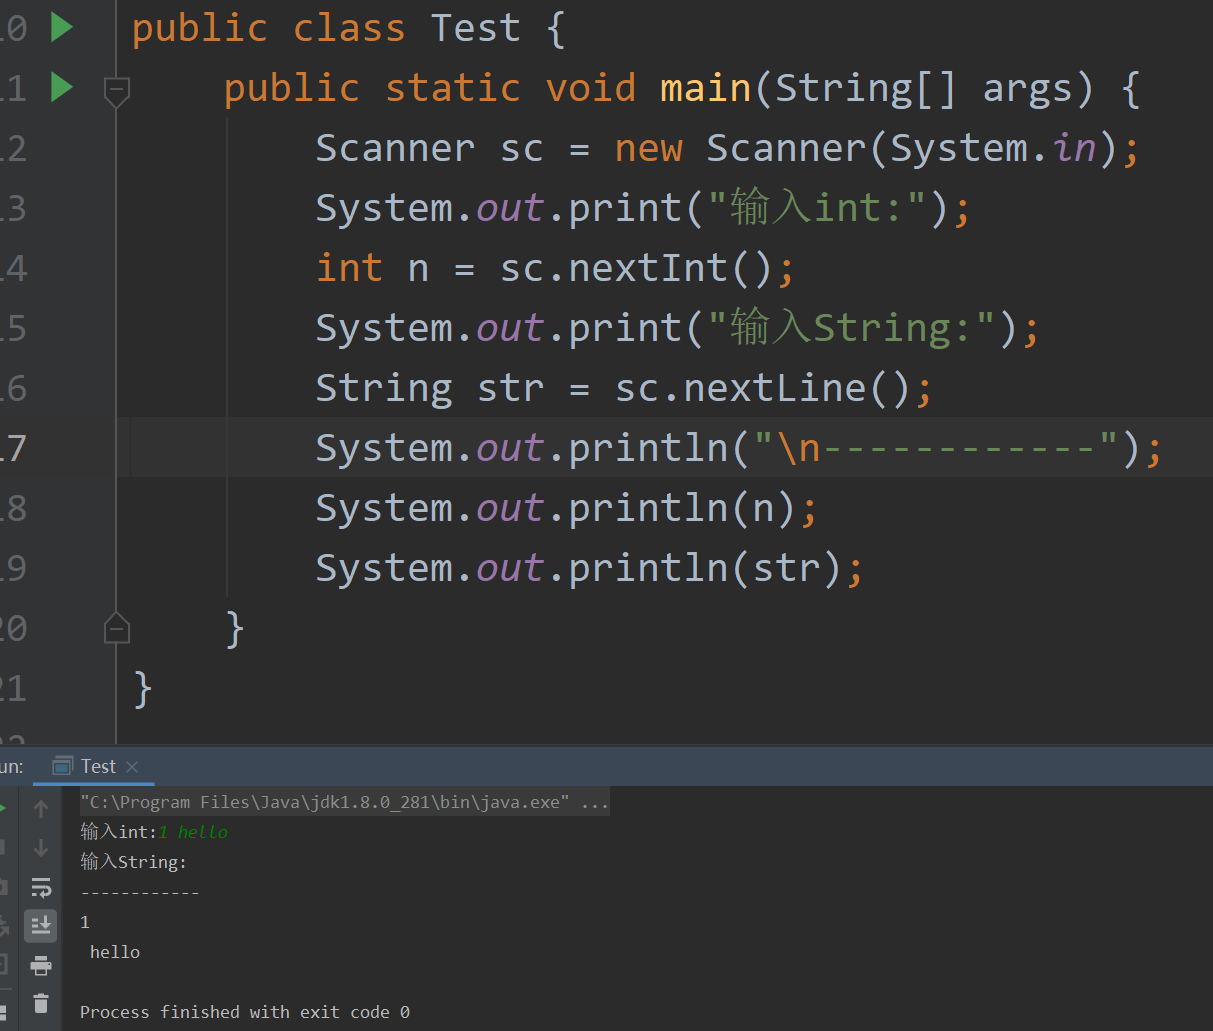Toggle Use Soft Wraps in the console
Screen dimensions: 1213x1031
[40, 887]
